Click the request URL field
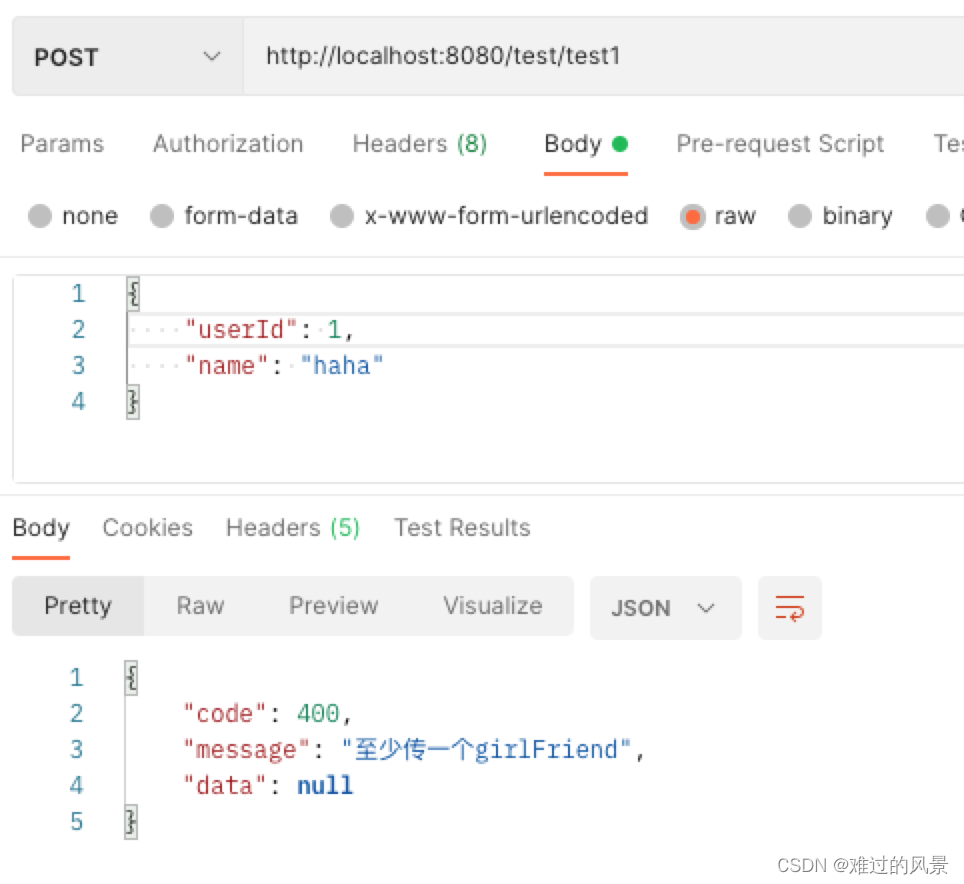The height and width of the screenshot is (884, 964). (x=604, y=57)
